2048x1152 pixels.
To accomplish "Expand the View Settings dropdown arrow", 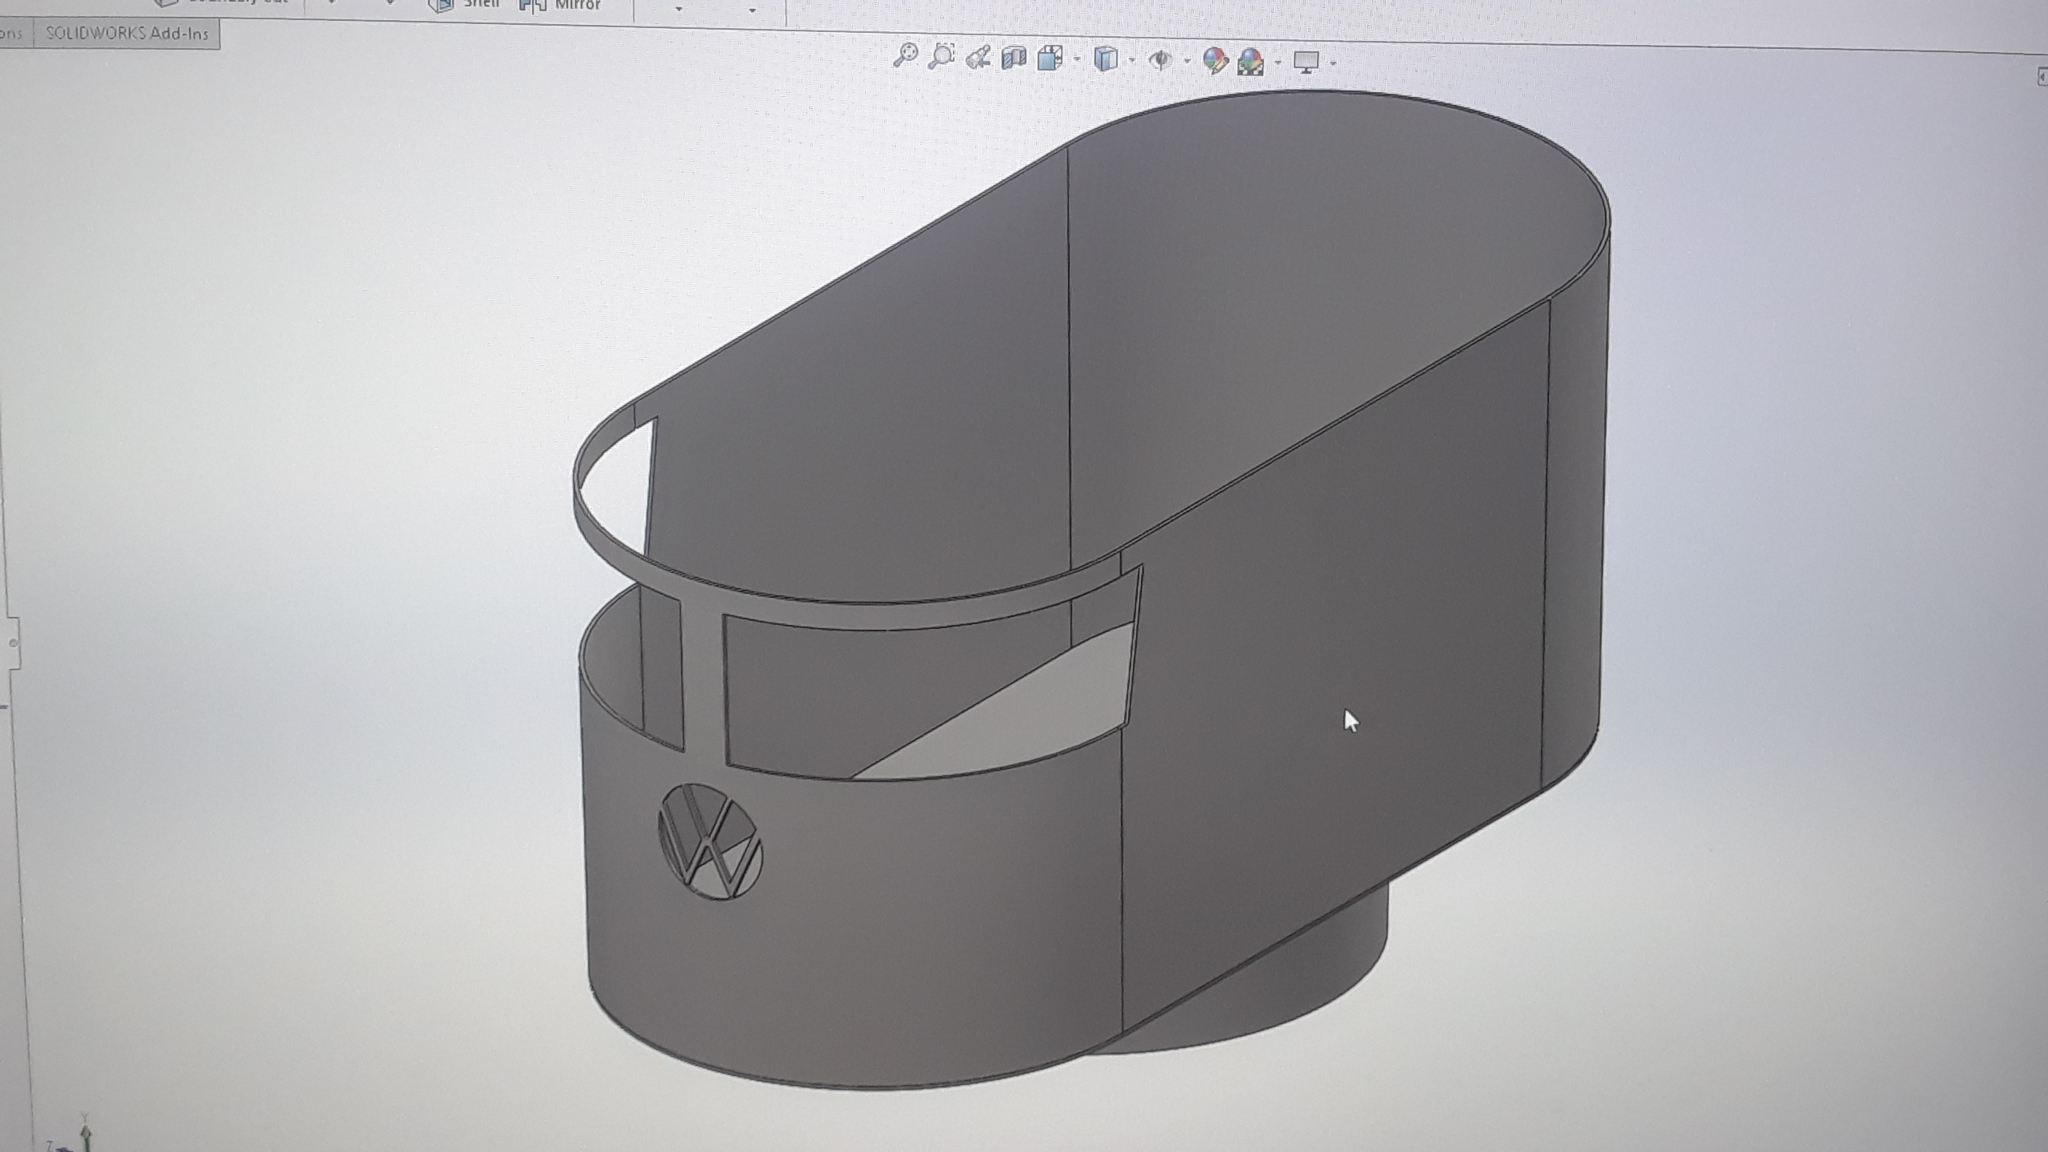I will (1334, 64).
